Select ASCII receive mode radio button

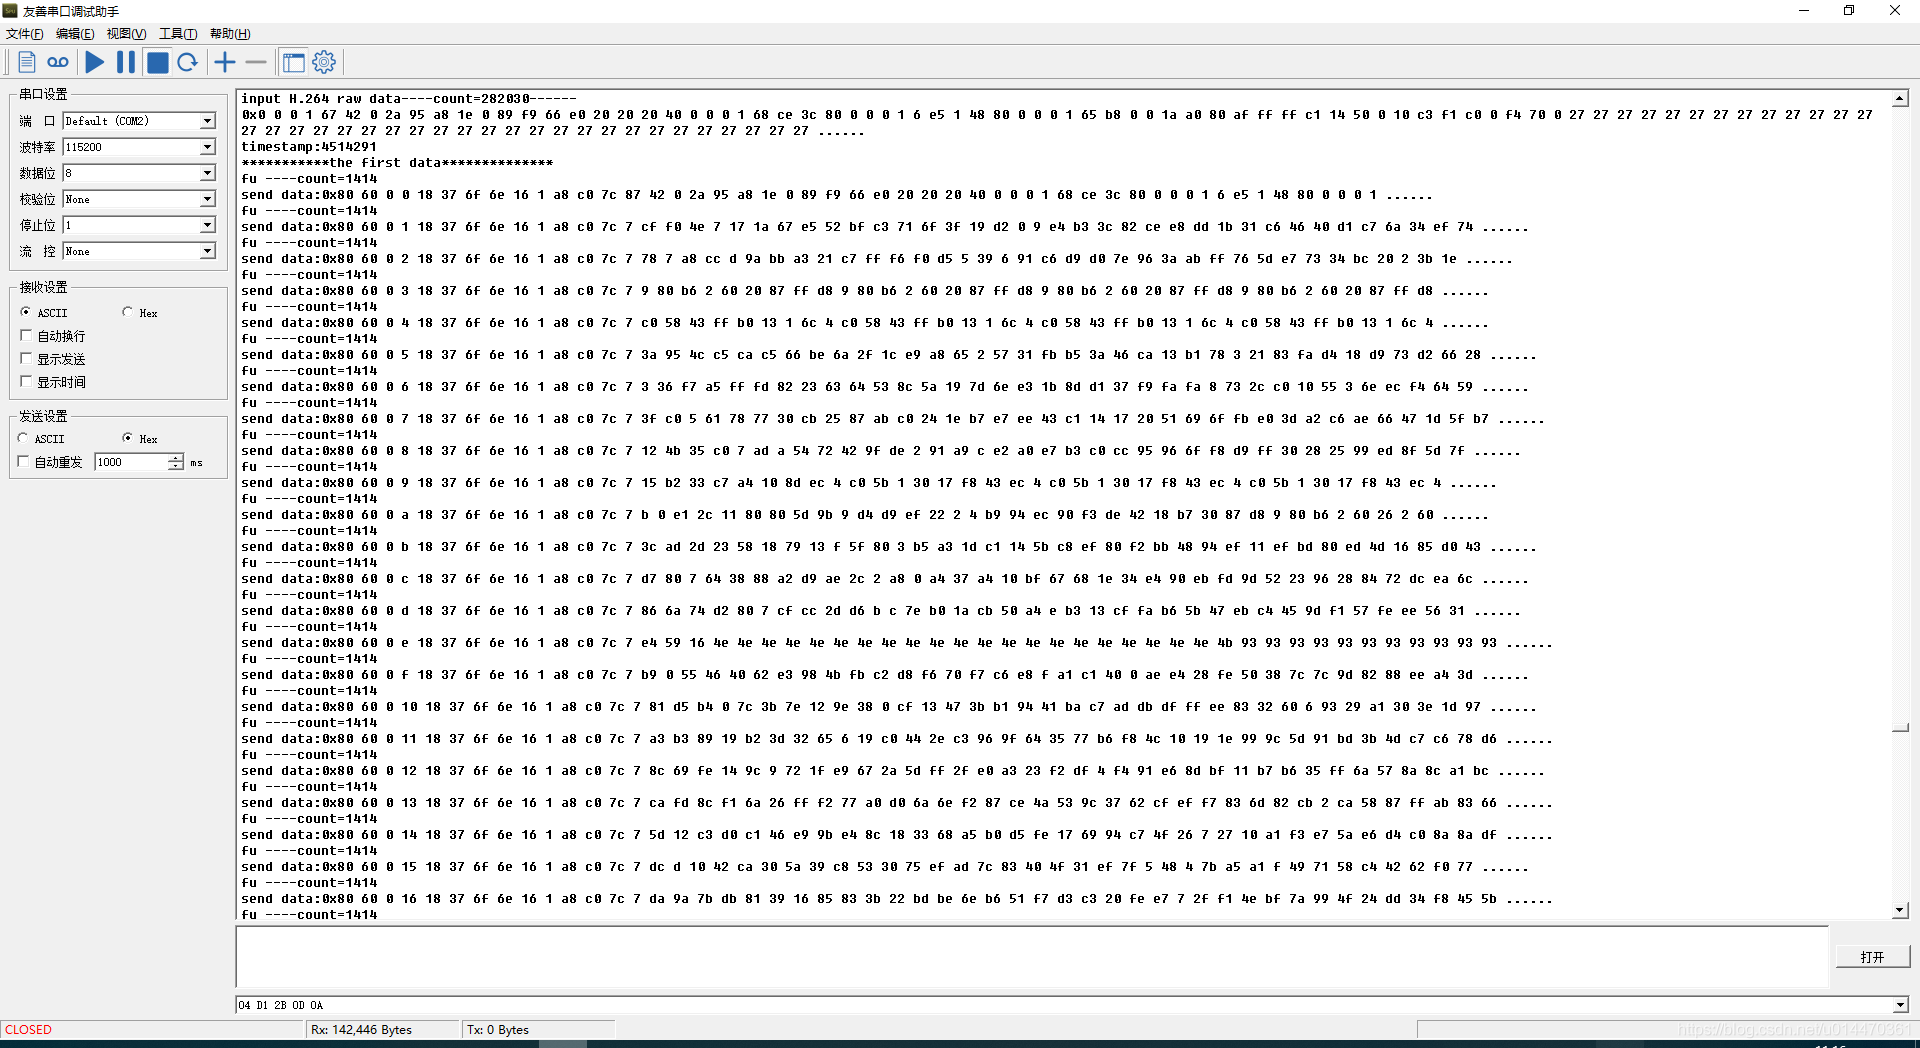click(x=26, y=312)
